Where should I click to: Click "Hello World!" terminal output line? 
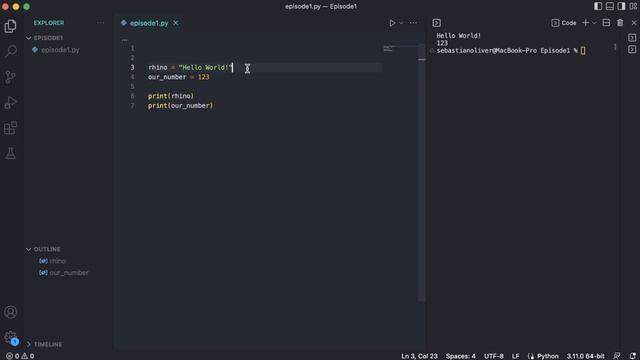458,36
